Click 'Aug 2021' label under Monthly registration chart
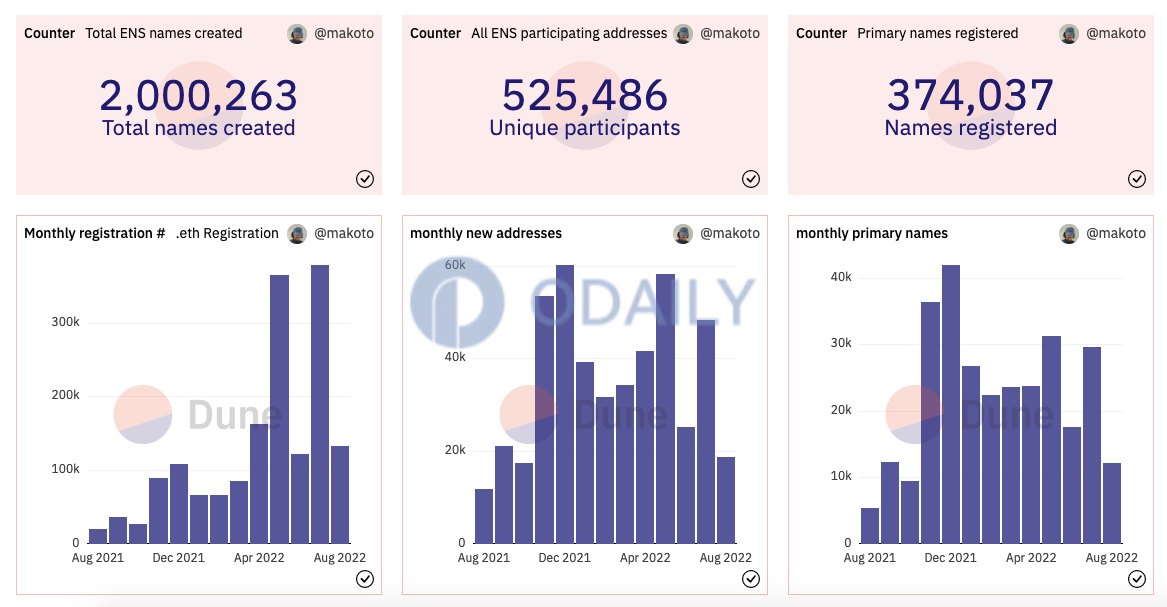The image size is (1167, 607). click(x=97, y=558)
